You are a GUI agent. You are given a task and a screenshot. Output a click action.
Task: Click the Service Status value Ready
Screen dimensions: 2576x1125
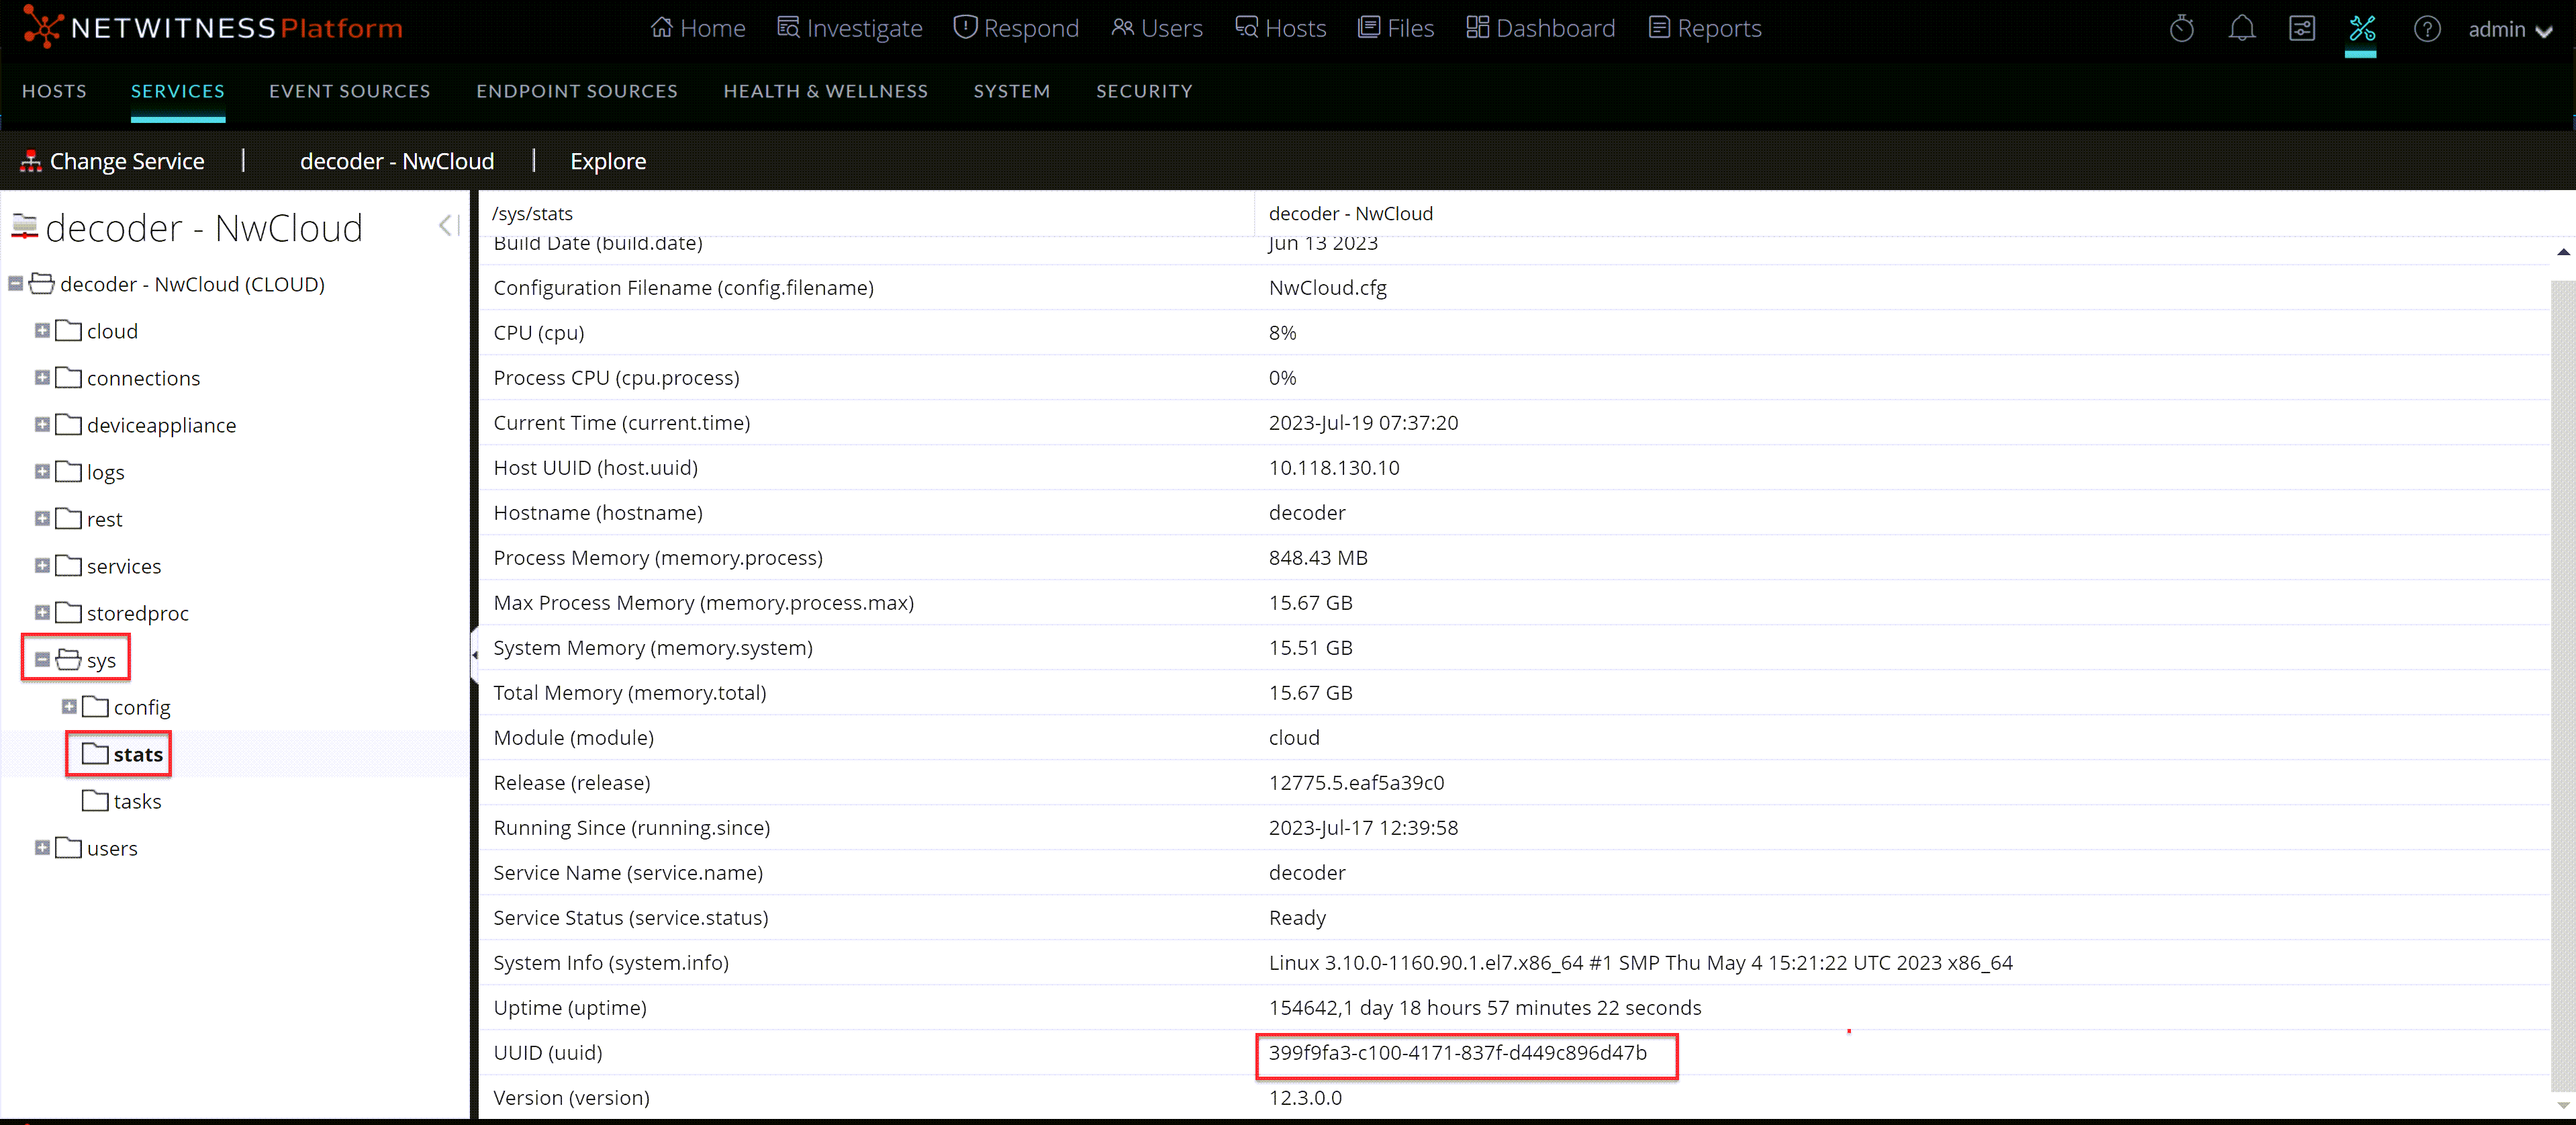(1297, 917)
